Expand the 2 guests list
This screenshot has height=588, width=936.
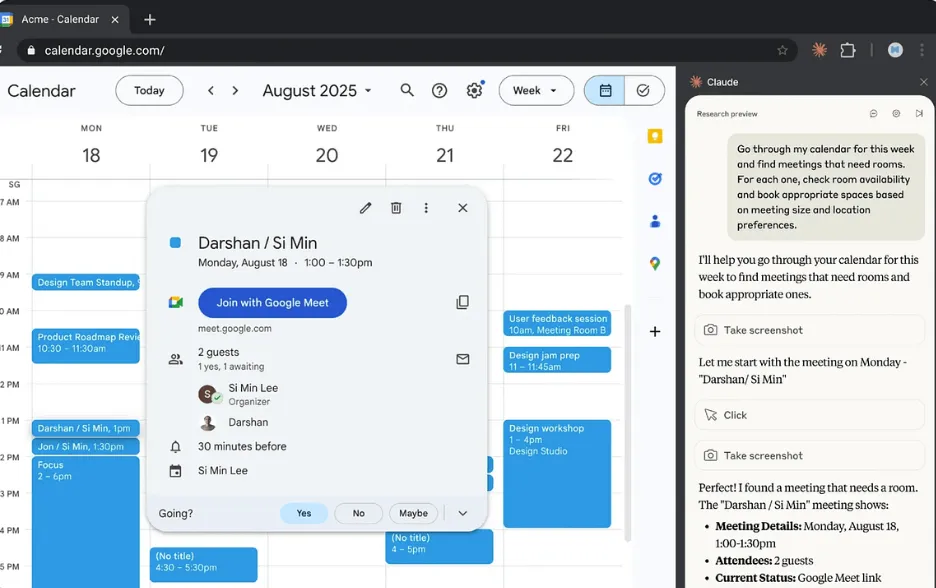[218, 352]
